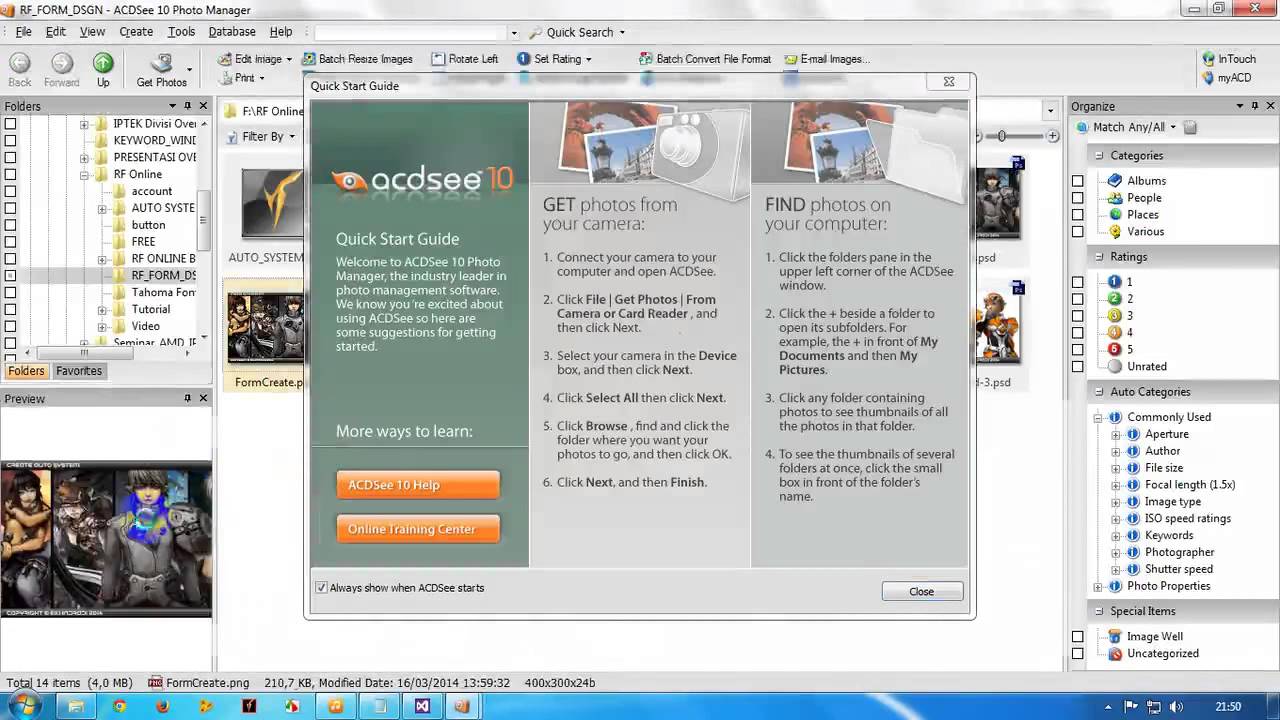Select the FormCreate thumbnail image
The width and height of the screenshot is (1280, 720).
tap(265, 327)
